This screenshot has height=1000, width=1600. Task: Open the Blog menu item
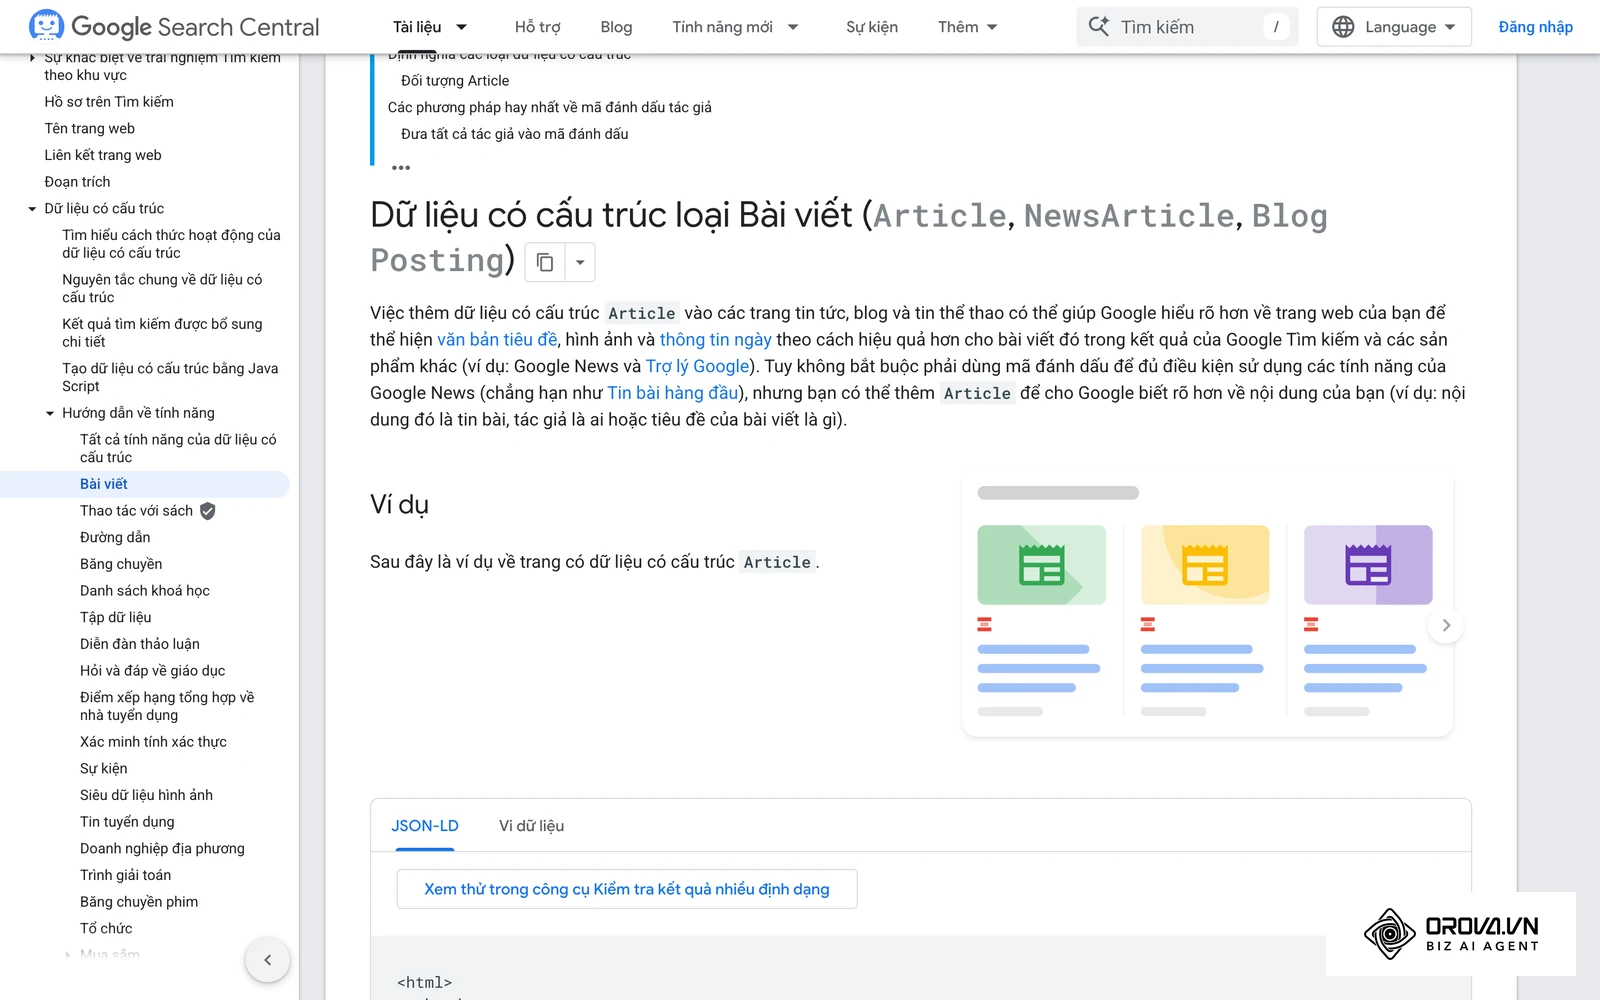(616, 27)
